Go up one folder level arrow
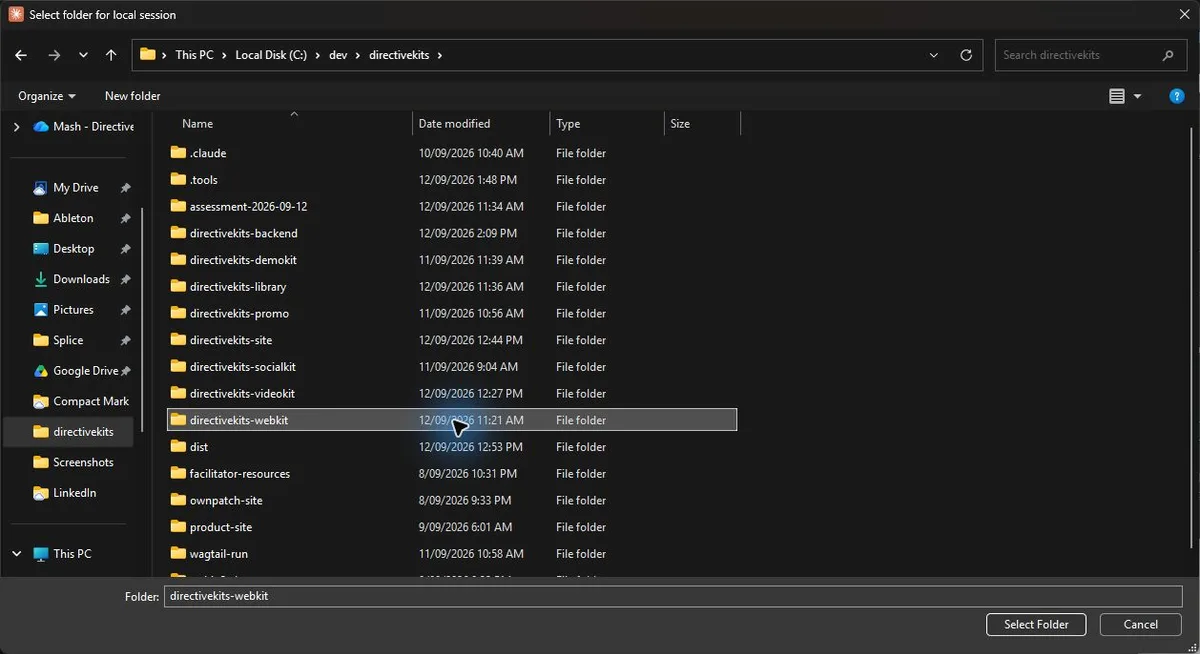Viewport: 1200px width, 654px height. click(111, 55)
